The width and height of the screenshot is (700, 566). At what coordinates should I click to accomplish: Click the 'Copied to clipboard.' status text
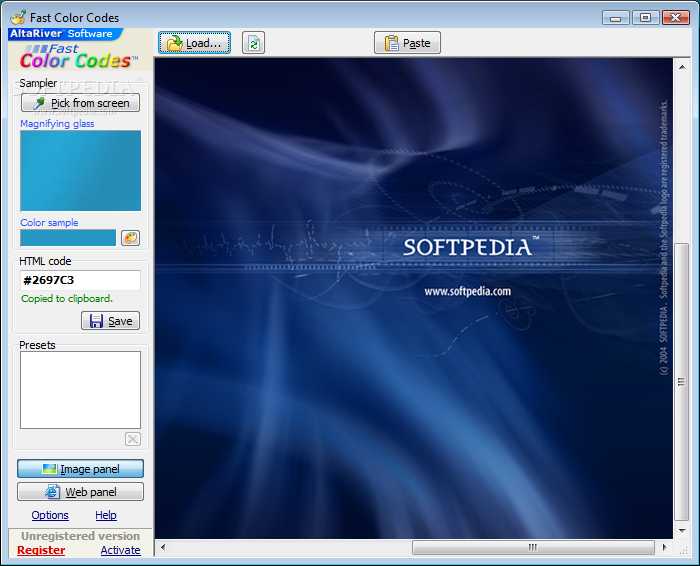67,299
